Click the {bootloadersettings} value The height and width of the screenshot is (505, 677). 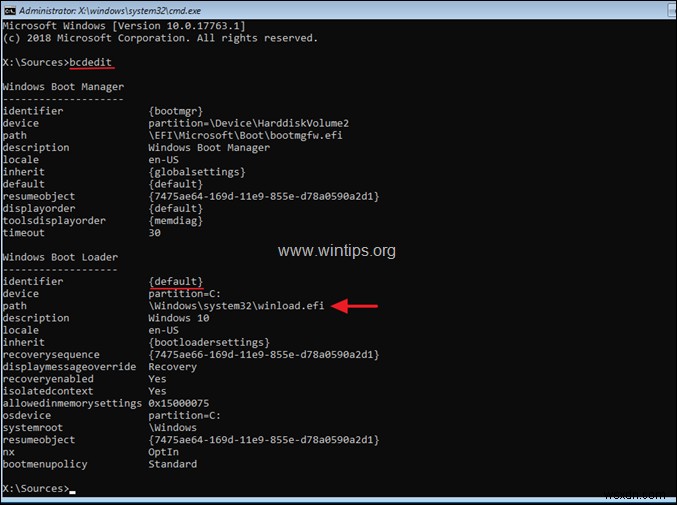[209, 342]
